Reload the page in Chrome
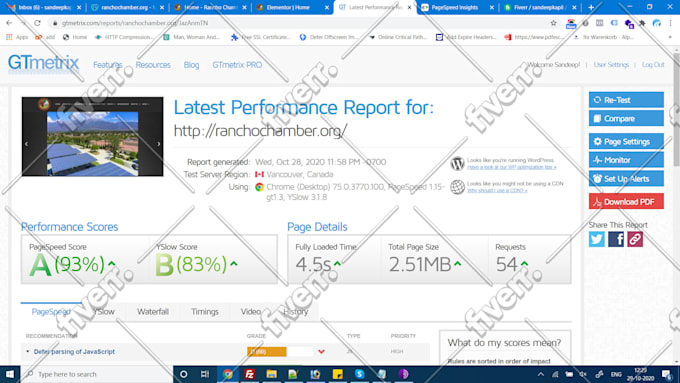 [37, 23]
